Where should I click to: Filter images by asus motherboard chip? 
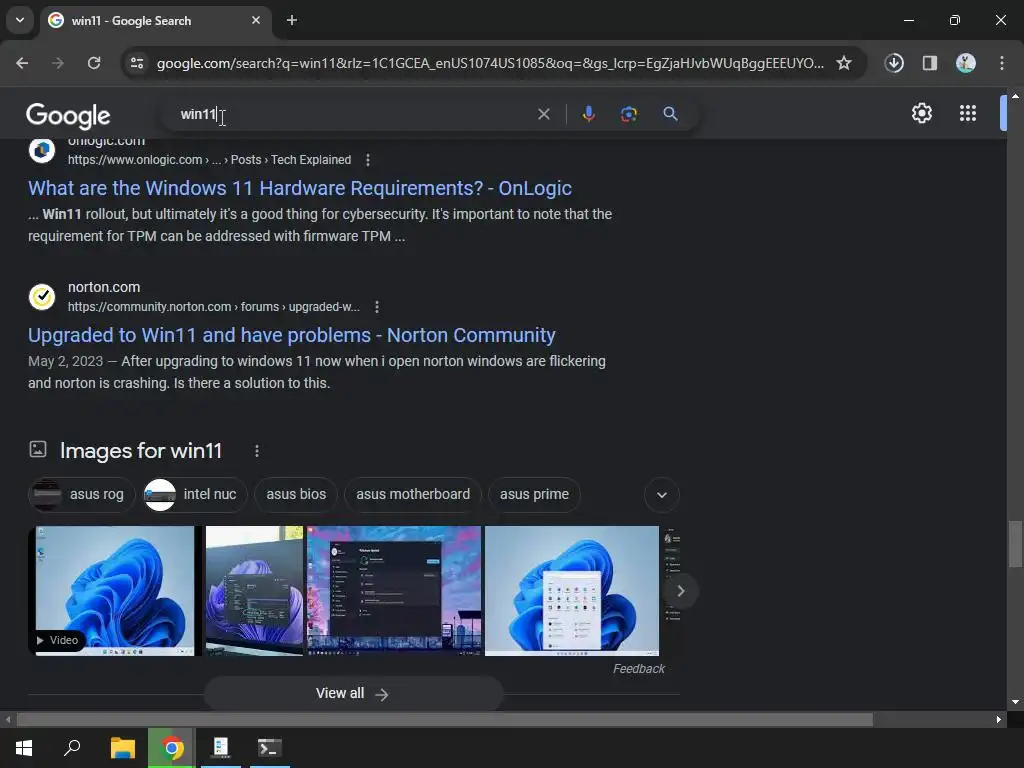point(413,494)
